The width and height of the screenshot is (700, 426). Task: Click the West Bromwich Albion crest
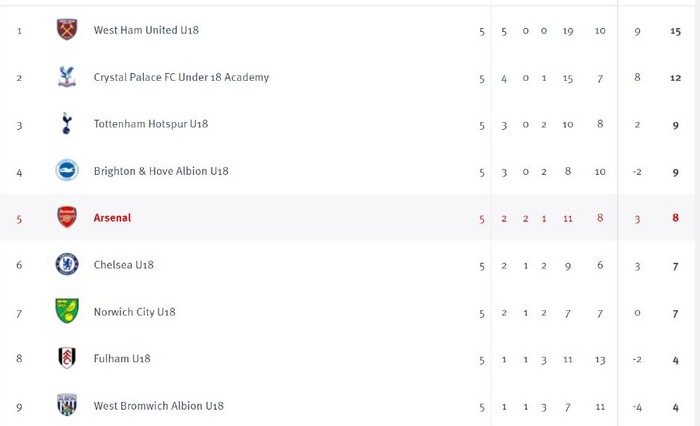67,405
